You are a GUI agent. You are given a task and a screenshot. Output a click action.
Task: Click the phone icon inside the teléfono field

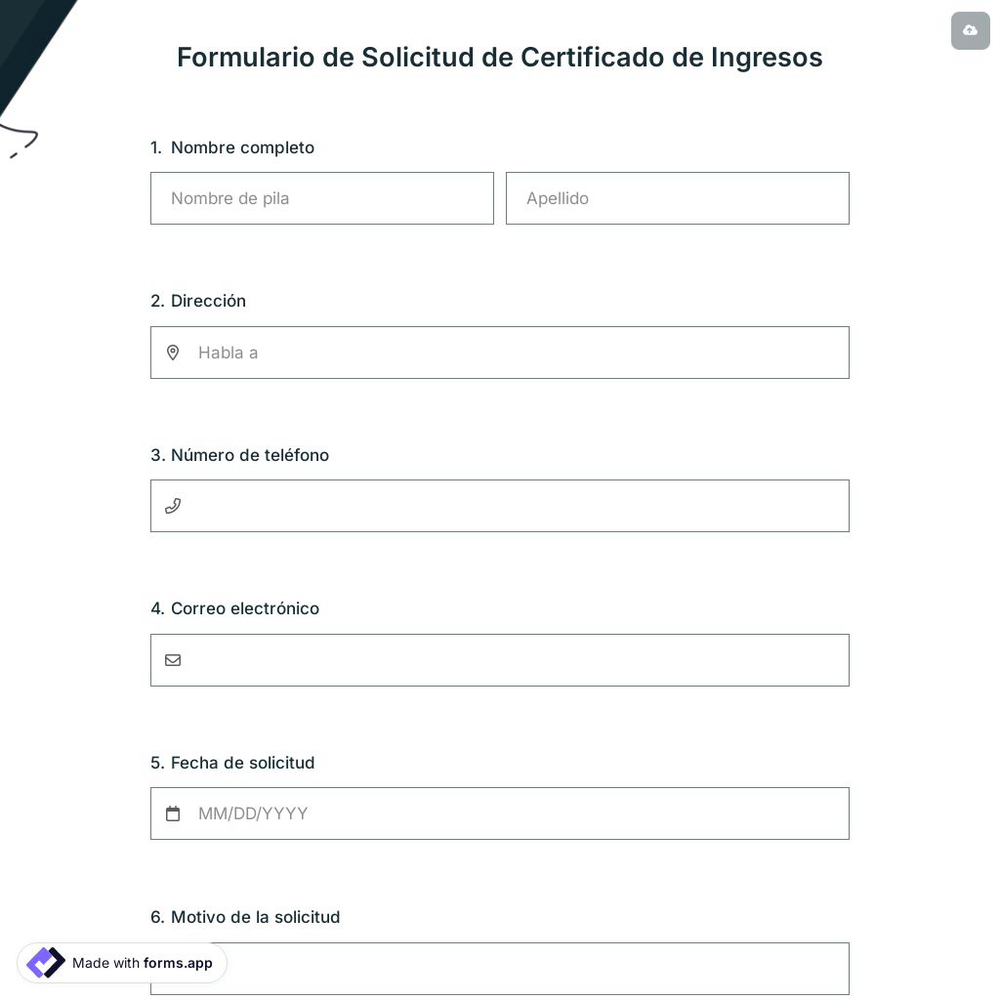pos(173,505)
